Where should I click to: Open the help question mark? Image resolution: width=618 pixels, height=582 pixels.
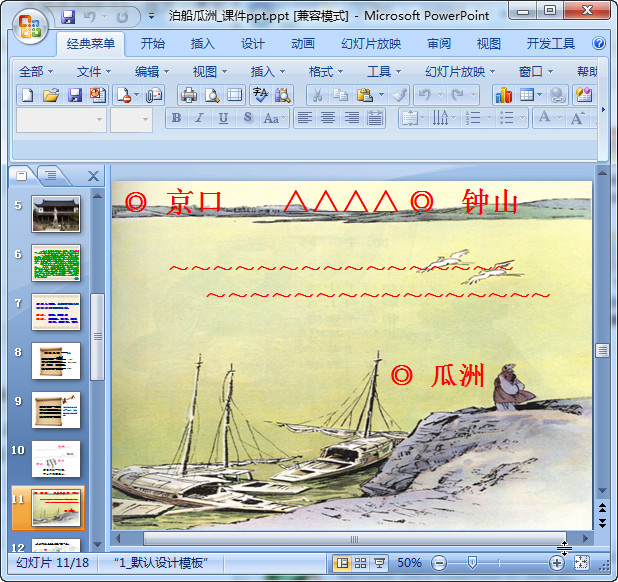click(x=599, y=43)
